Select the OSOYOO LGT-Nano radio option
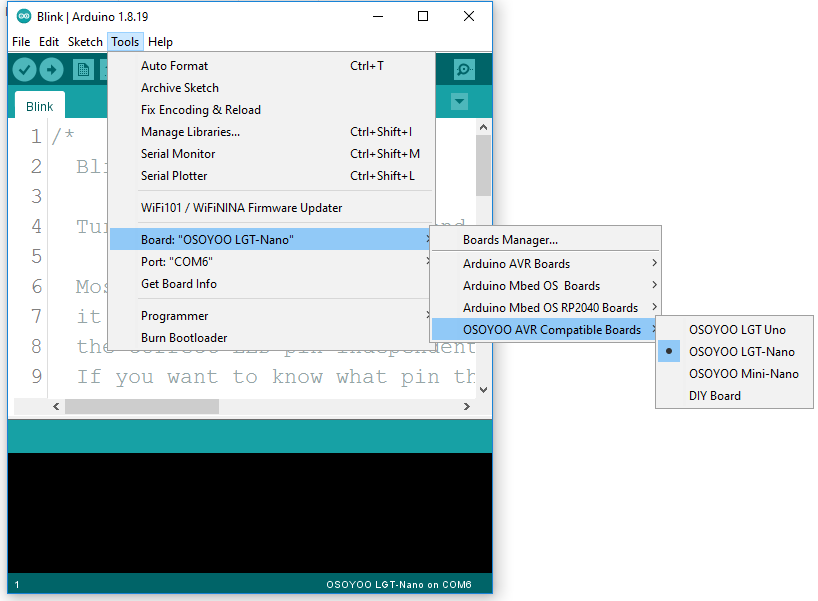Screen dimensions: 818x601 coord(735,352)
